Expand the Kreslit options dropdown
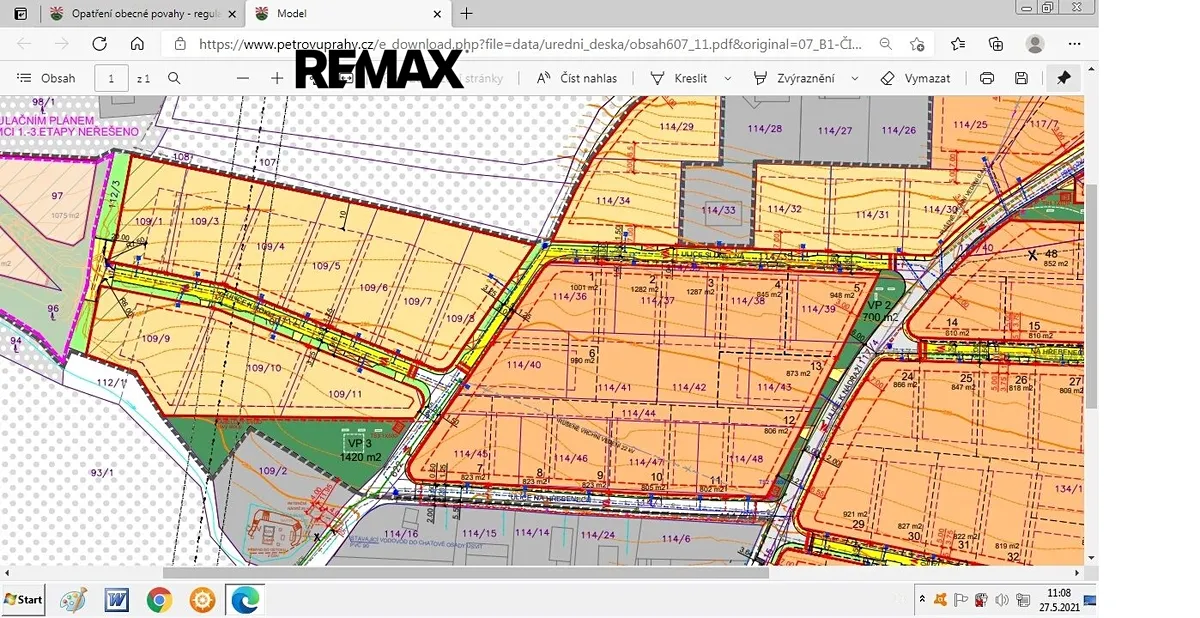The width and height of the screenshot is (1200, 618). click(x=727, y=78)
